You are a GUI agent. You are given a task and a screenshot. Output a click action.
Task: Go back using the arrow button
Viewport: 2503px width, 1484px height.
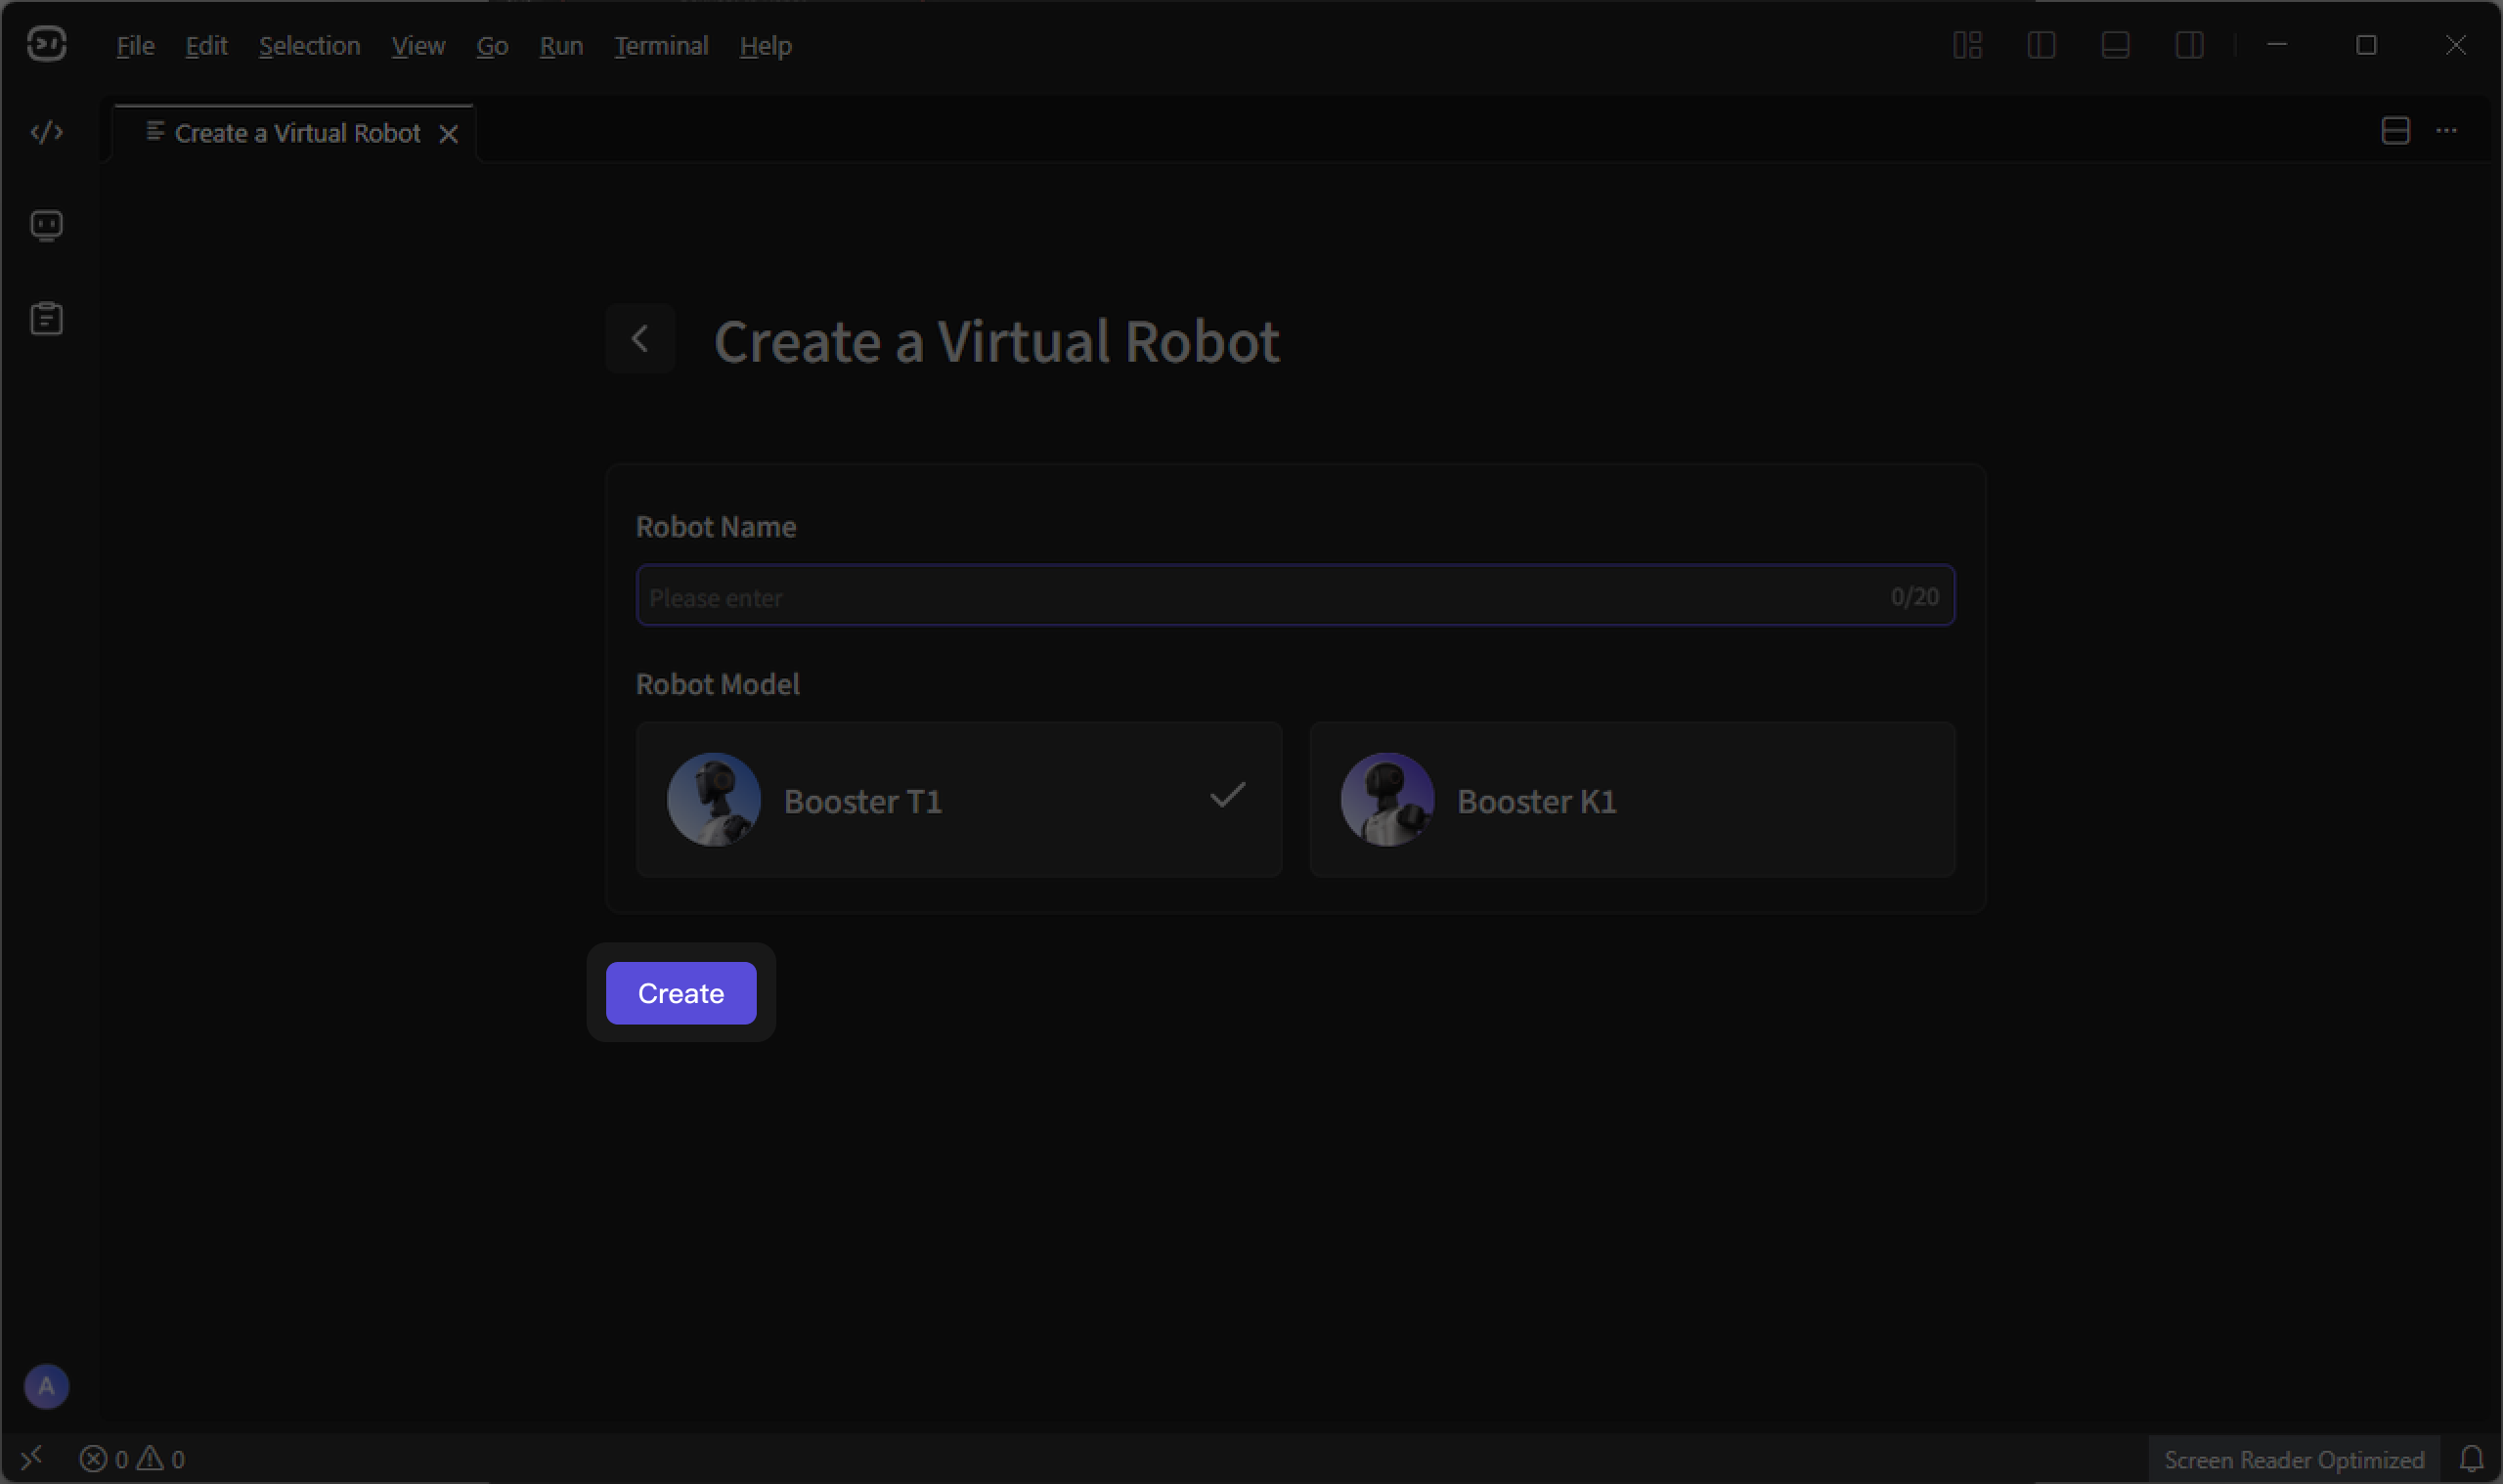[640, 339]
